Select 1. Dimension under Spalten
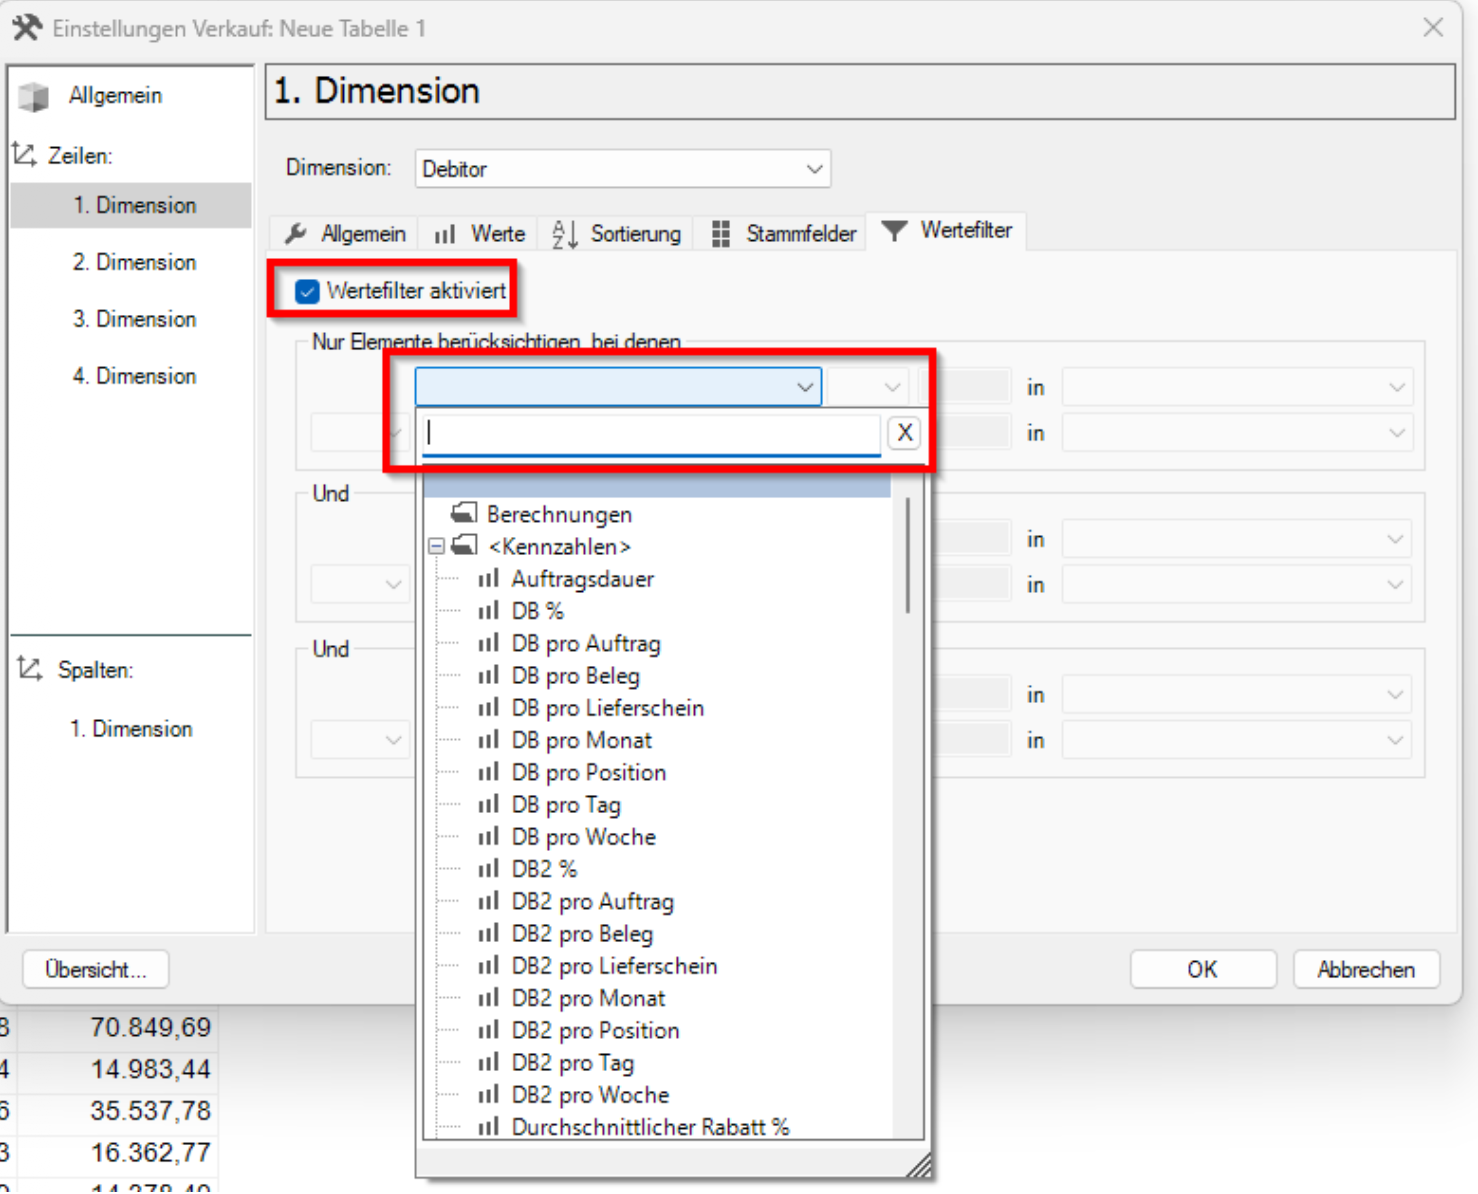 [131, 729]
